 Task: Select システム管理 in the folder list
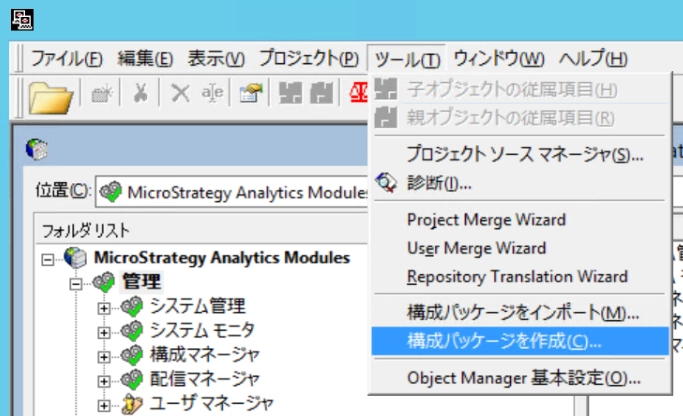(198, 306)
